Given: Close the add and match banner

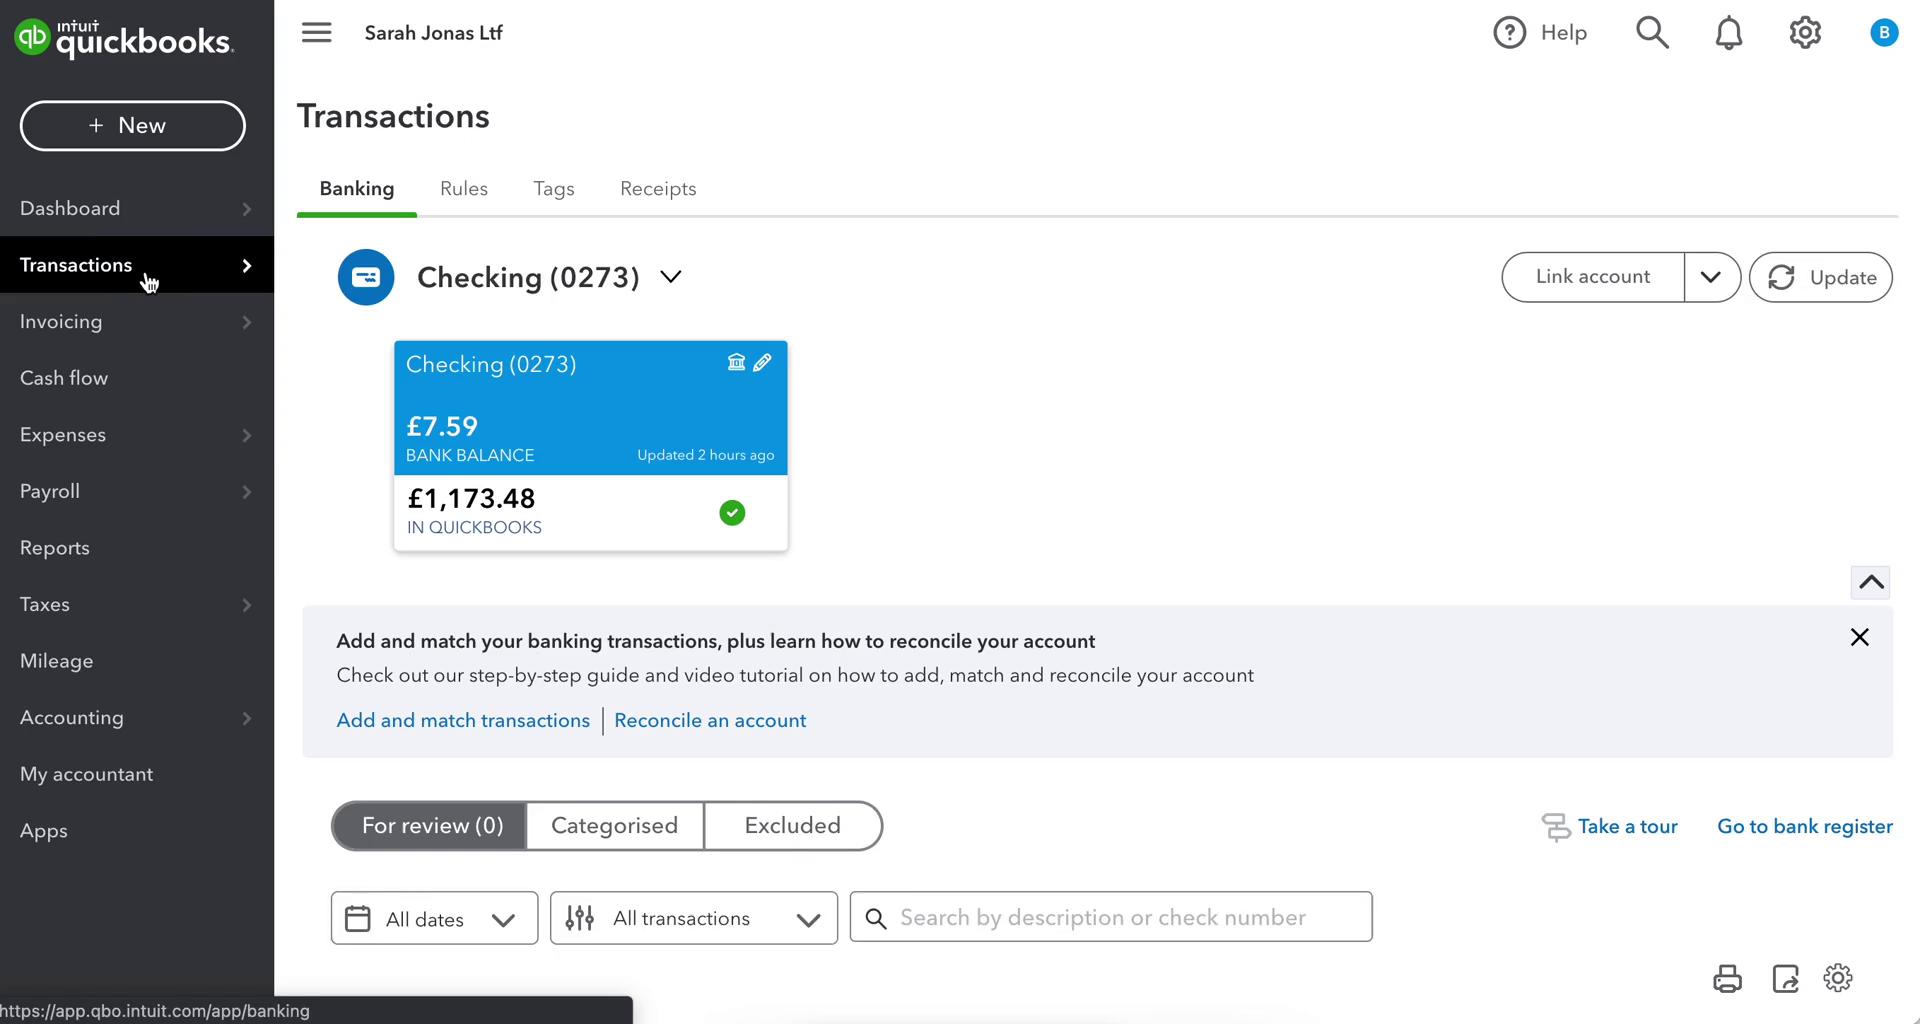Looking at the screenshot, I should click(x=1859, y=637).
